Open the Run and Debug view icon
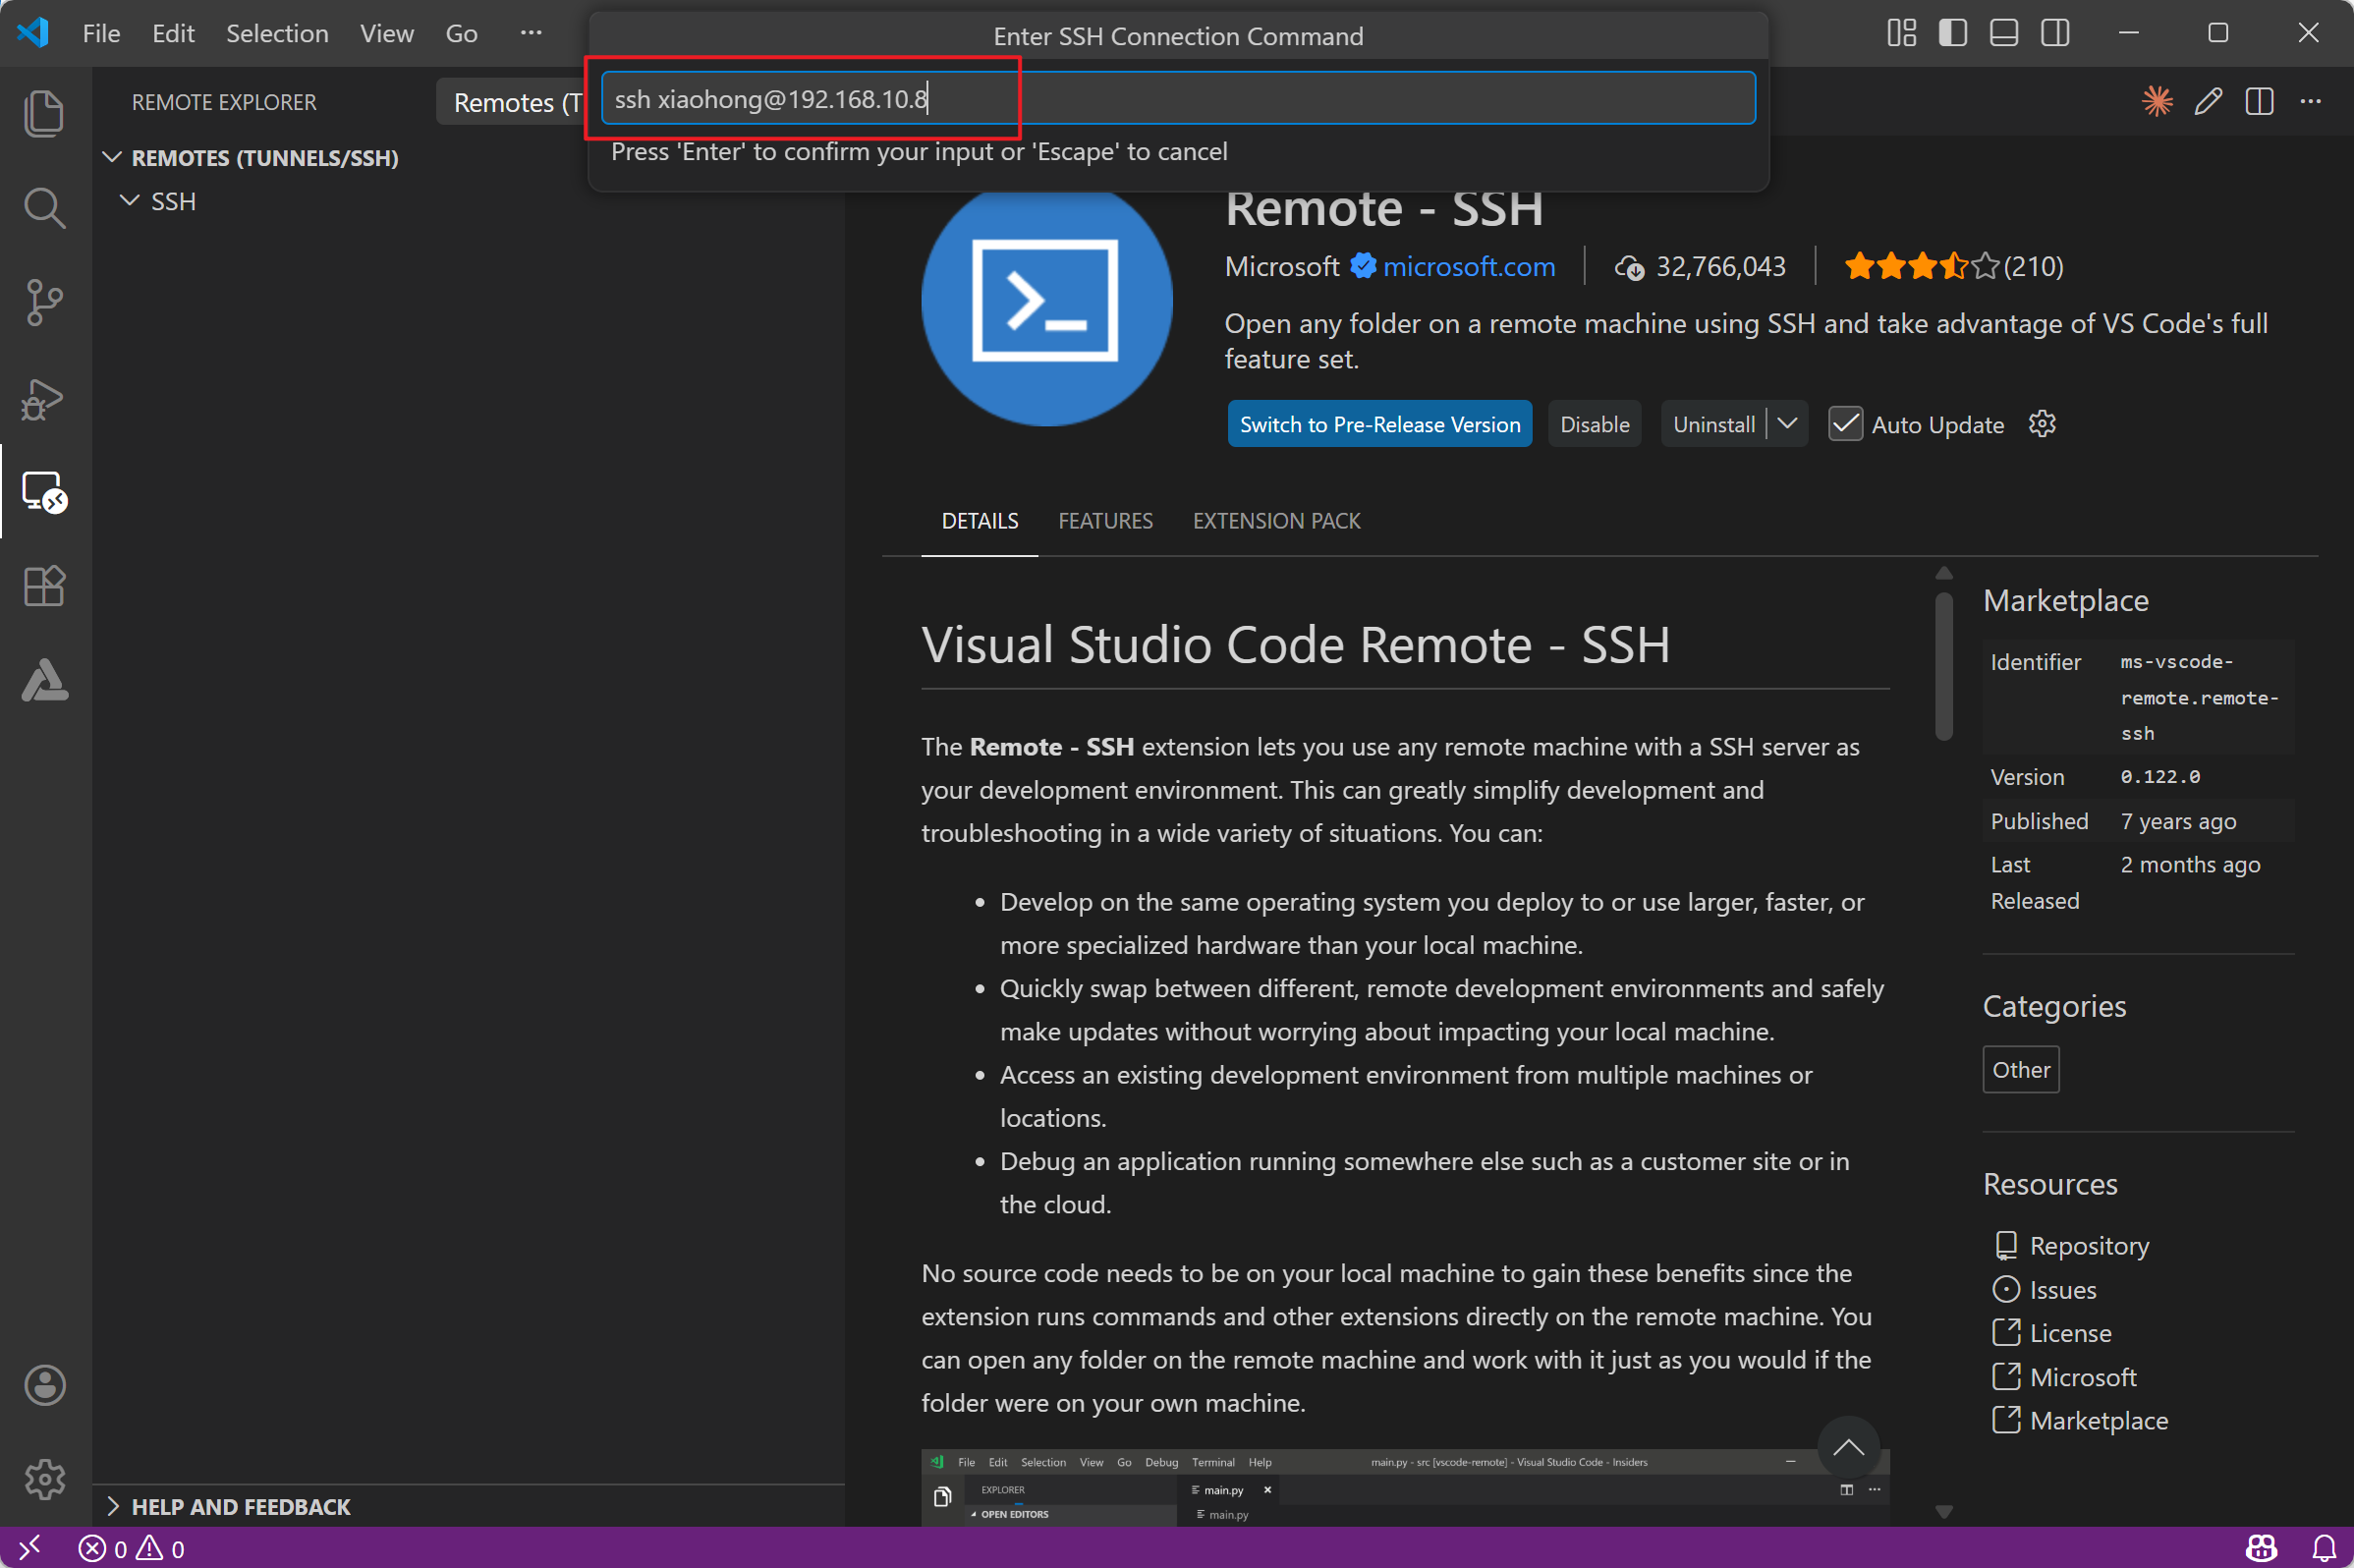Viewport: 2354px width, 1568px height. 44,398
